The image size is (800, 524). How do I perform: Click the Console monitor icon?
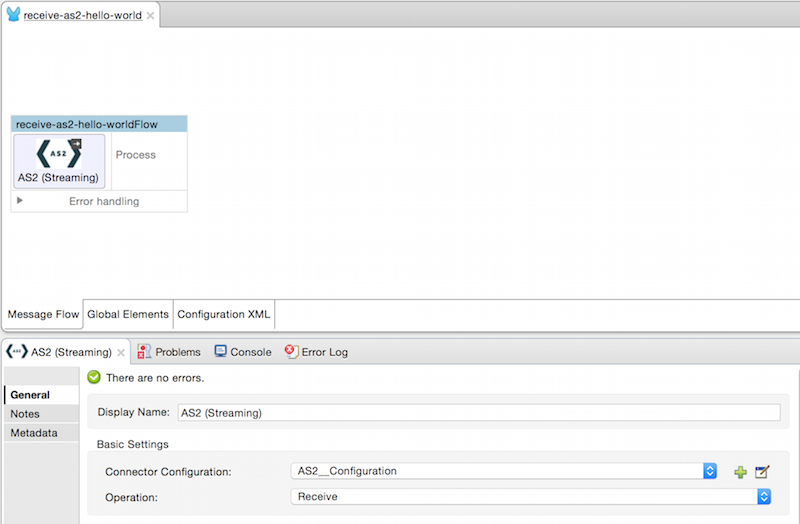click(x=220, y=351)
